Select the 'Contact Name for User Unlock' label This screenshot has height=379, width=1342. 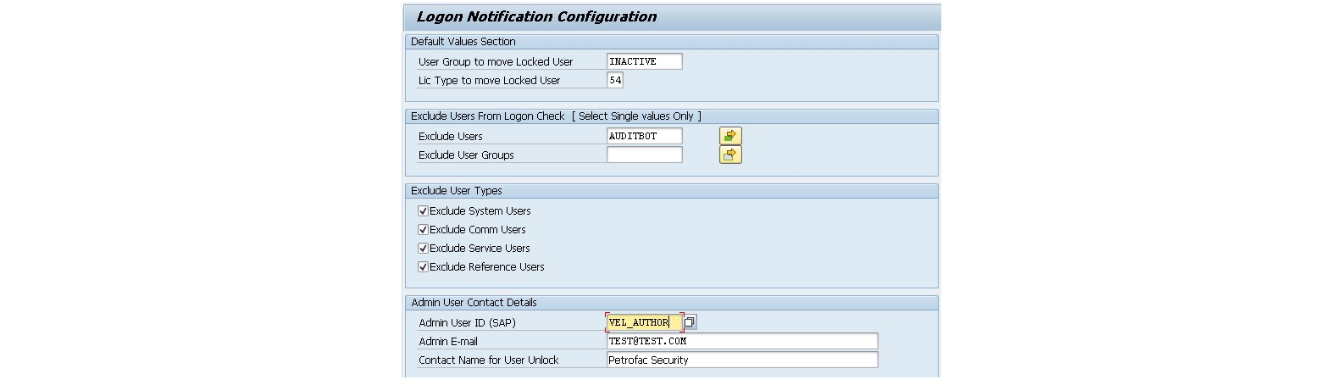488,360
